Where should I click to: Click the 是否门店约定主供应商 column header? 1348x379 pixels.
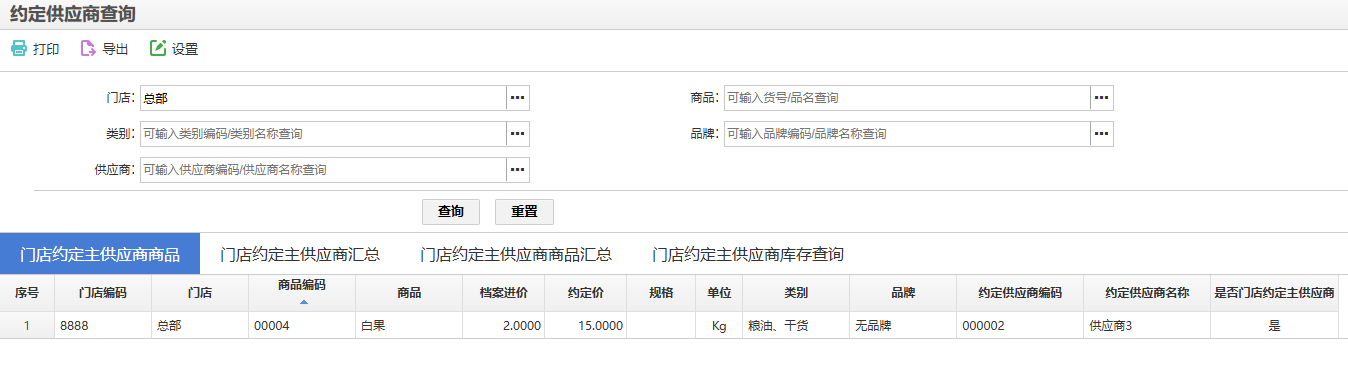[1274, 293]
